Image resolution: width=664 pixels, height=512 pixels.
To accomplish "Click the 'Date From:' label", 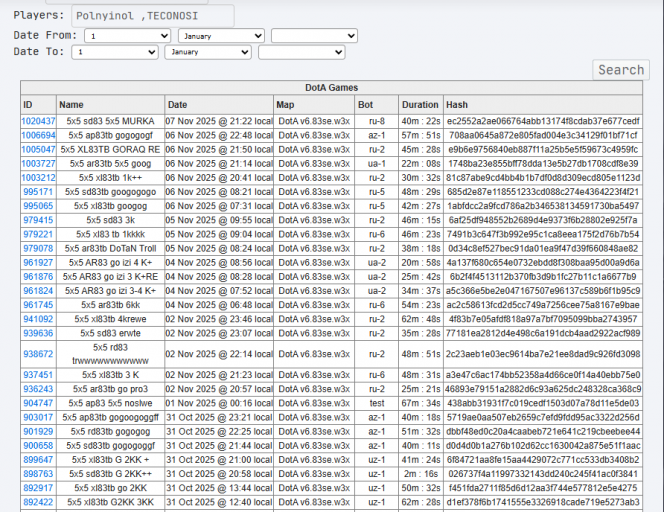I will (45, 35).
